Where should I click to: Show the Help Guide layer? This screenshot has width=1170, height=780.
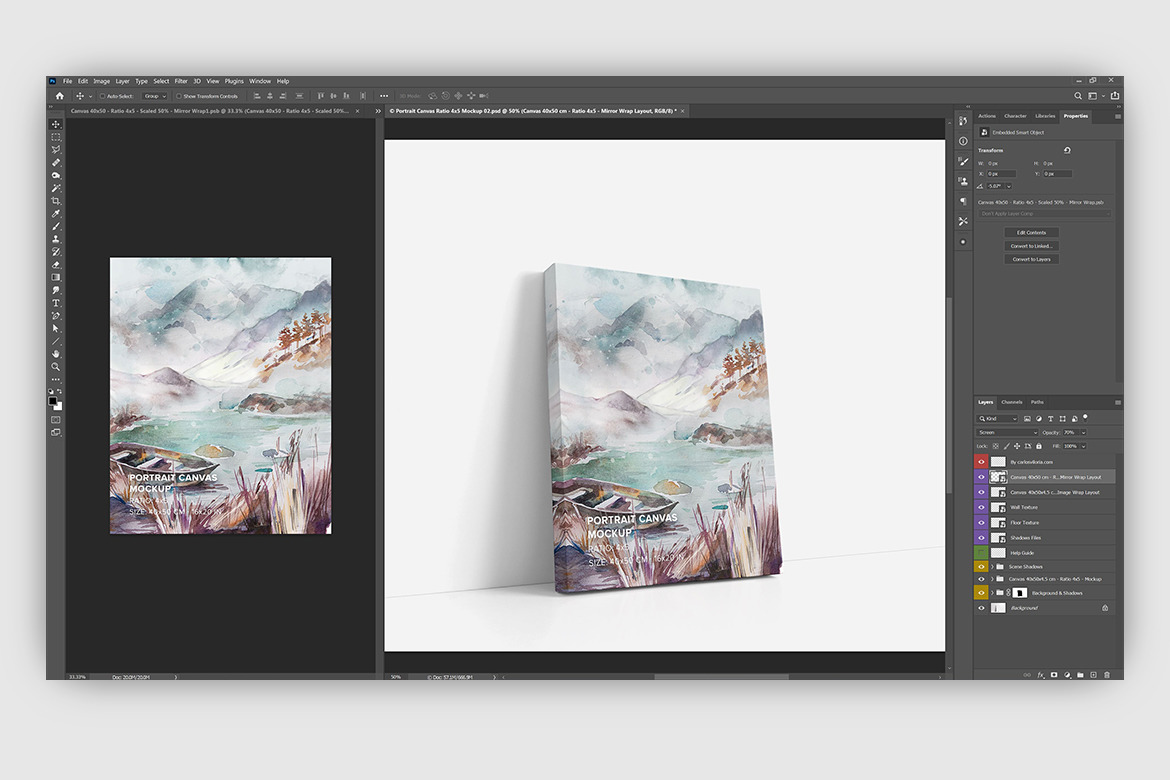pyautogui.click(x=981, y=552)
